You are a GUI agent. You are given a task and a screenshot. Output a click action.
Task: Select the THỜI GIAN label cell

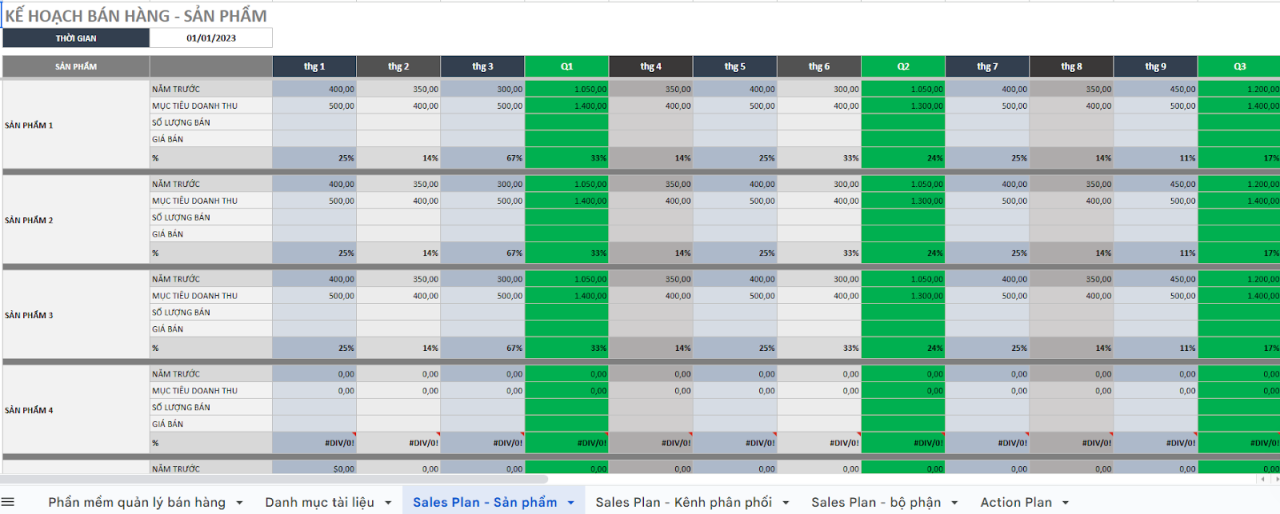(76, 38)
